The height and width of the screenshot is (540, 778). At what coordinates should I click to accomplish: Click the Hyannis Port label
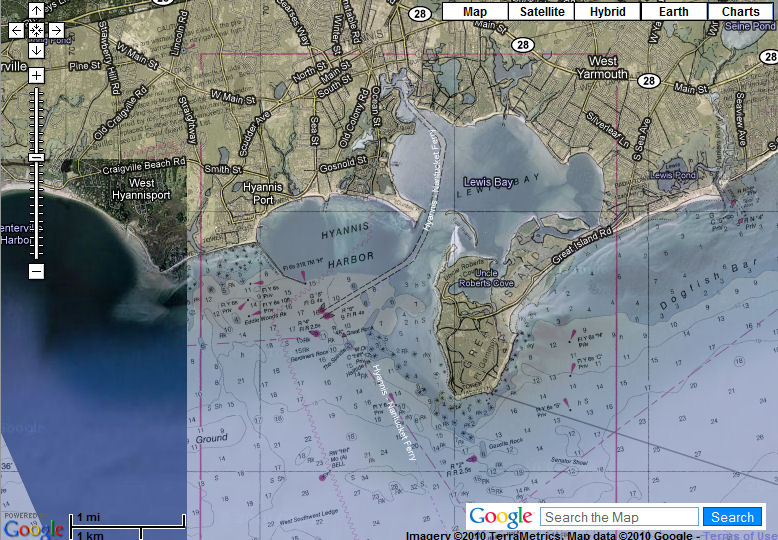click(262, 194)
